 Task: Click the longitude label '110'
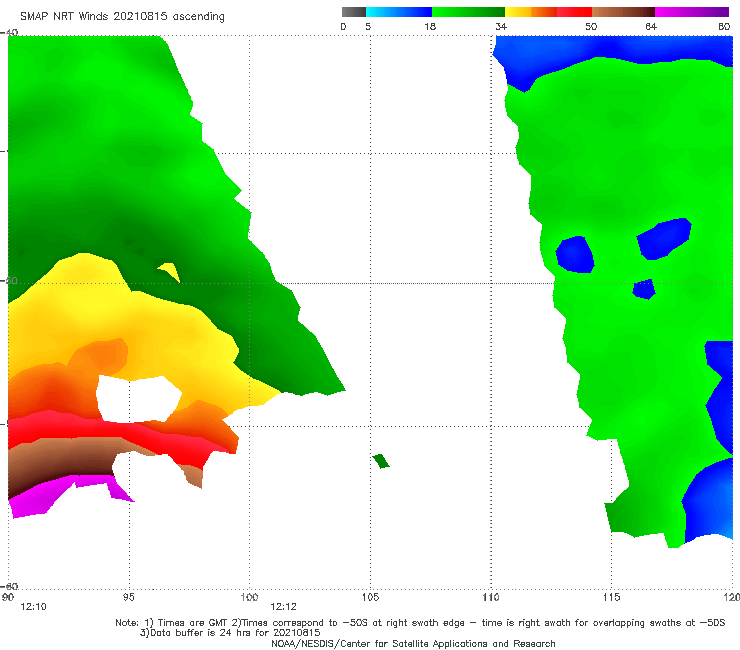click(x=491, y=598)
